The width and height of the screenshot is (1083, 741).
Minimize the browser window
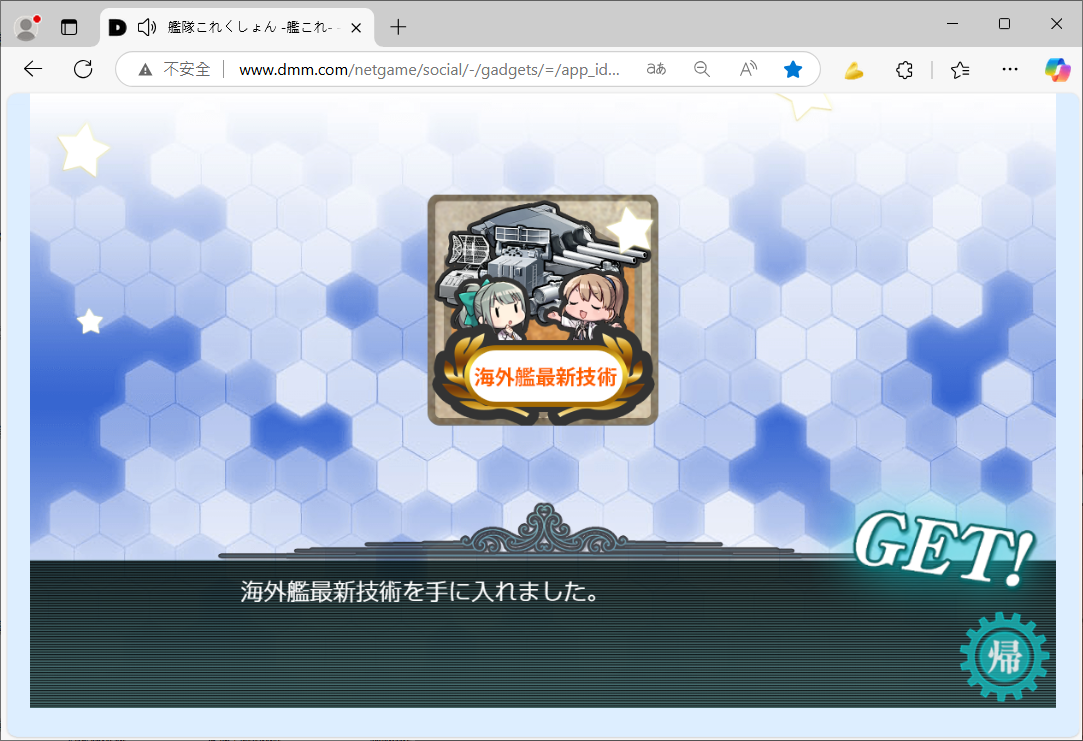[x=952, y=23]
